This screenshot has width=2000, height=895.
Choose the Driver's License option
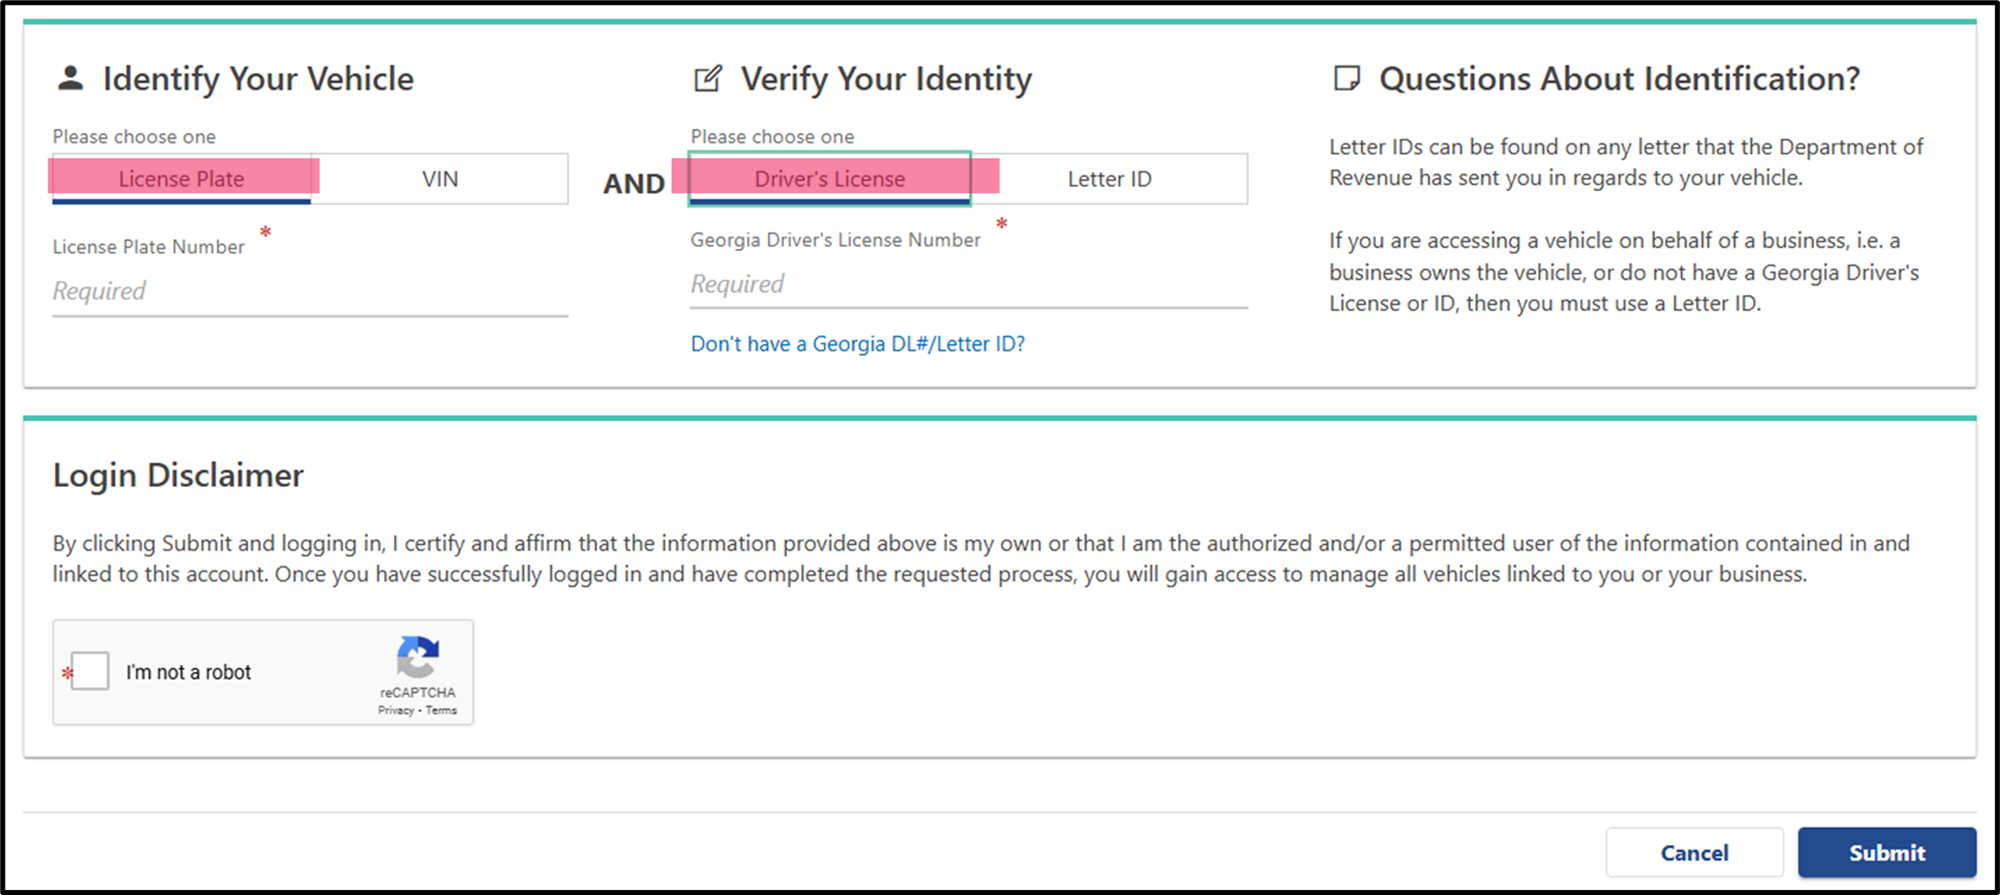pyautogui.click(x=830, y=179)
